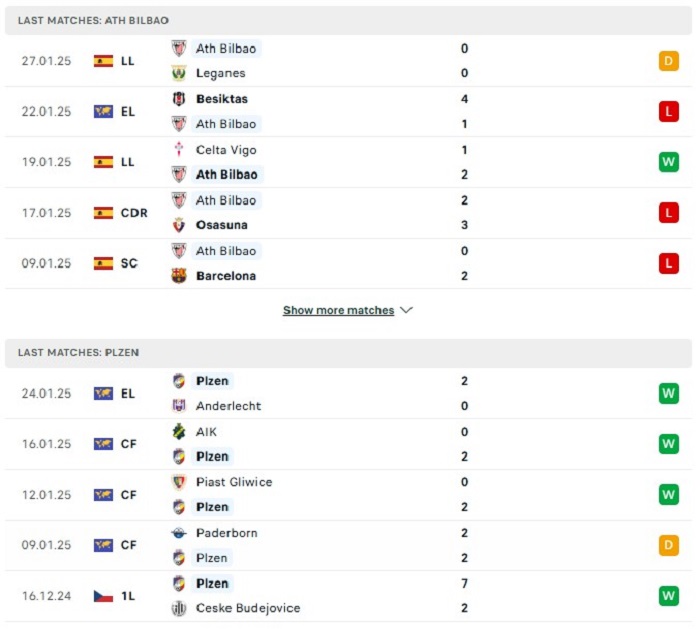Click the Anderlecht club crest icon
The width and height of the screenshot is (700, 629).
click(x=179, y=406)
